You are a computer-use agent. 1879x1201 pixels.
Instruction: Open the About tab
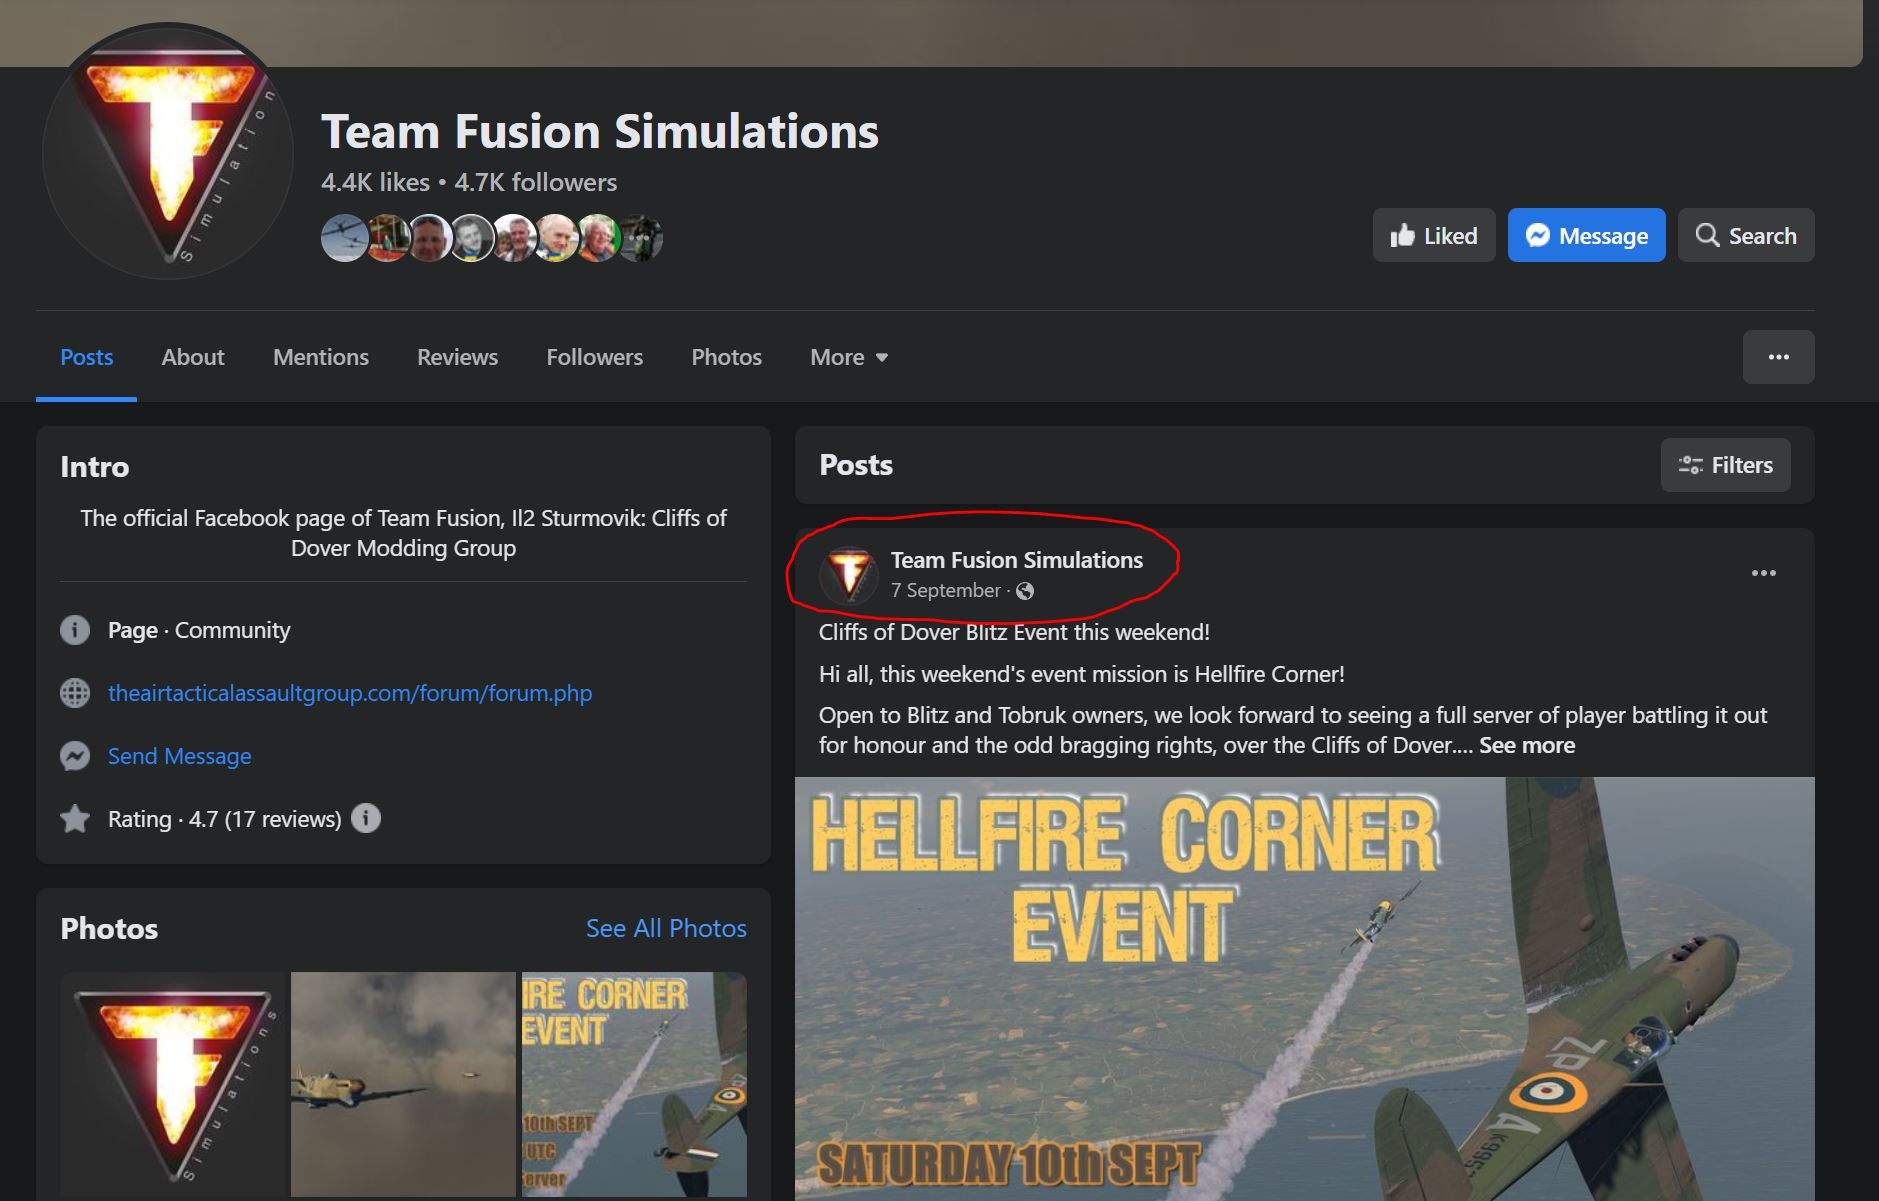pyautogui.click(x=193, y=357)
